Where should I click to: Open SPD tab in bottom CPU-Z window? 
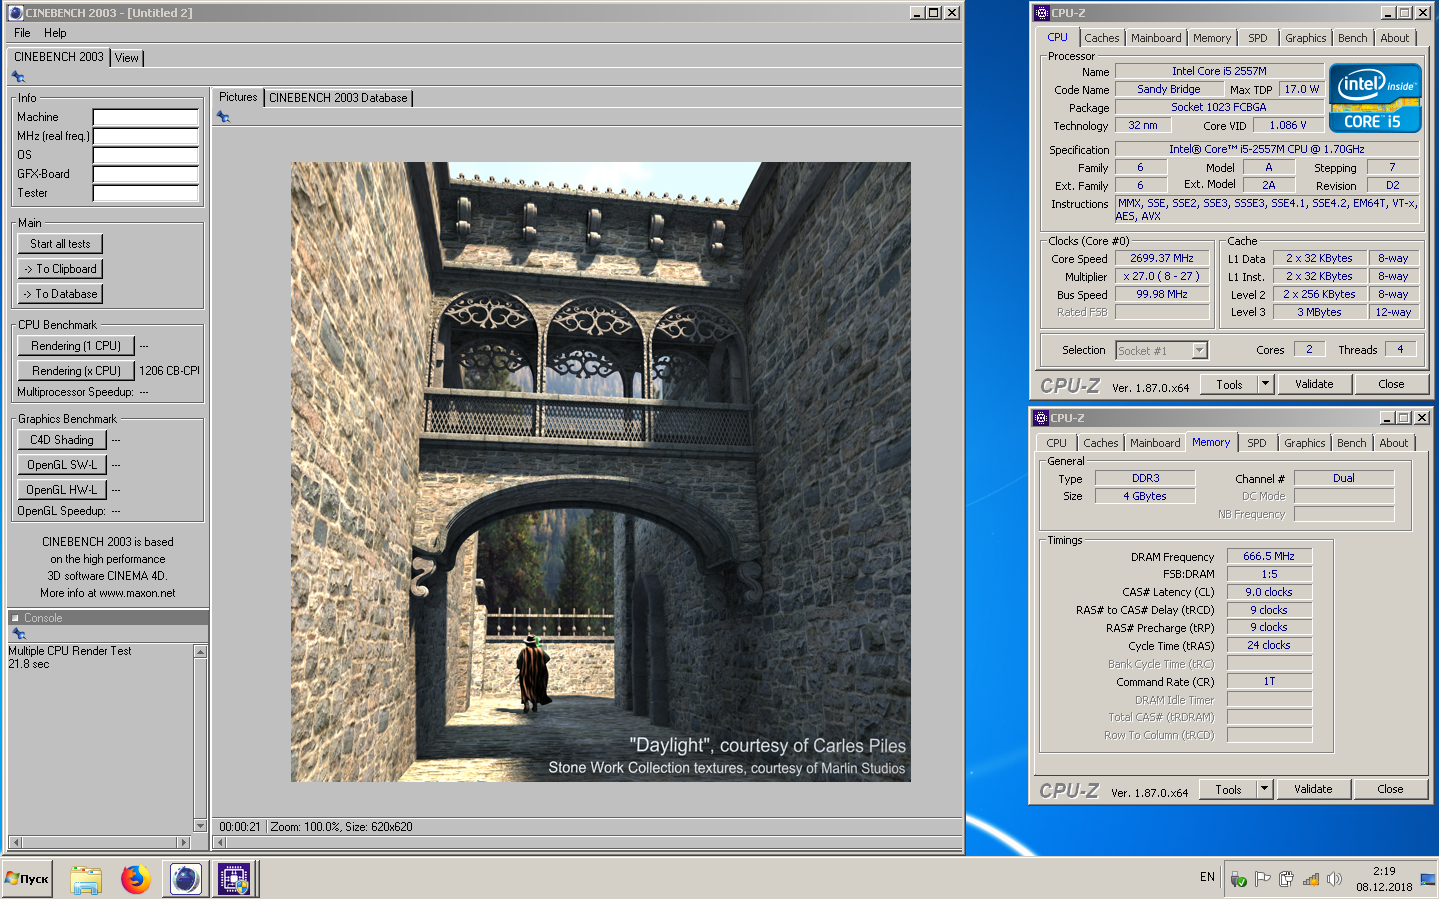pyautogui.click(x=1257, y=443)
